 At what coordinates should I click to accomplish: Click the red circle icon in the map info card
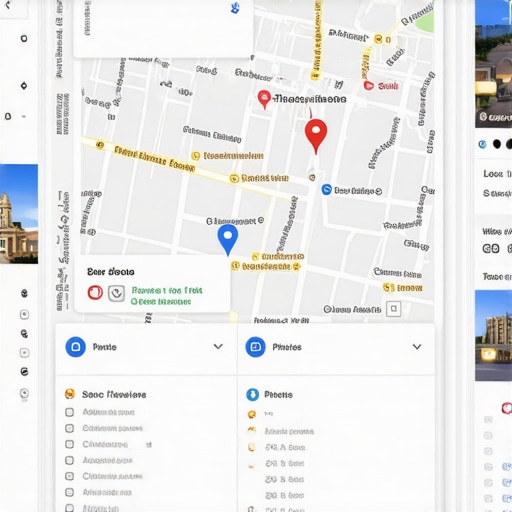[95, 293]
